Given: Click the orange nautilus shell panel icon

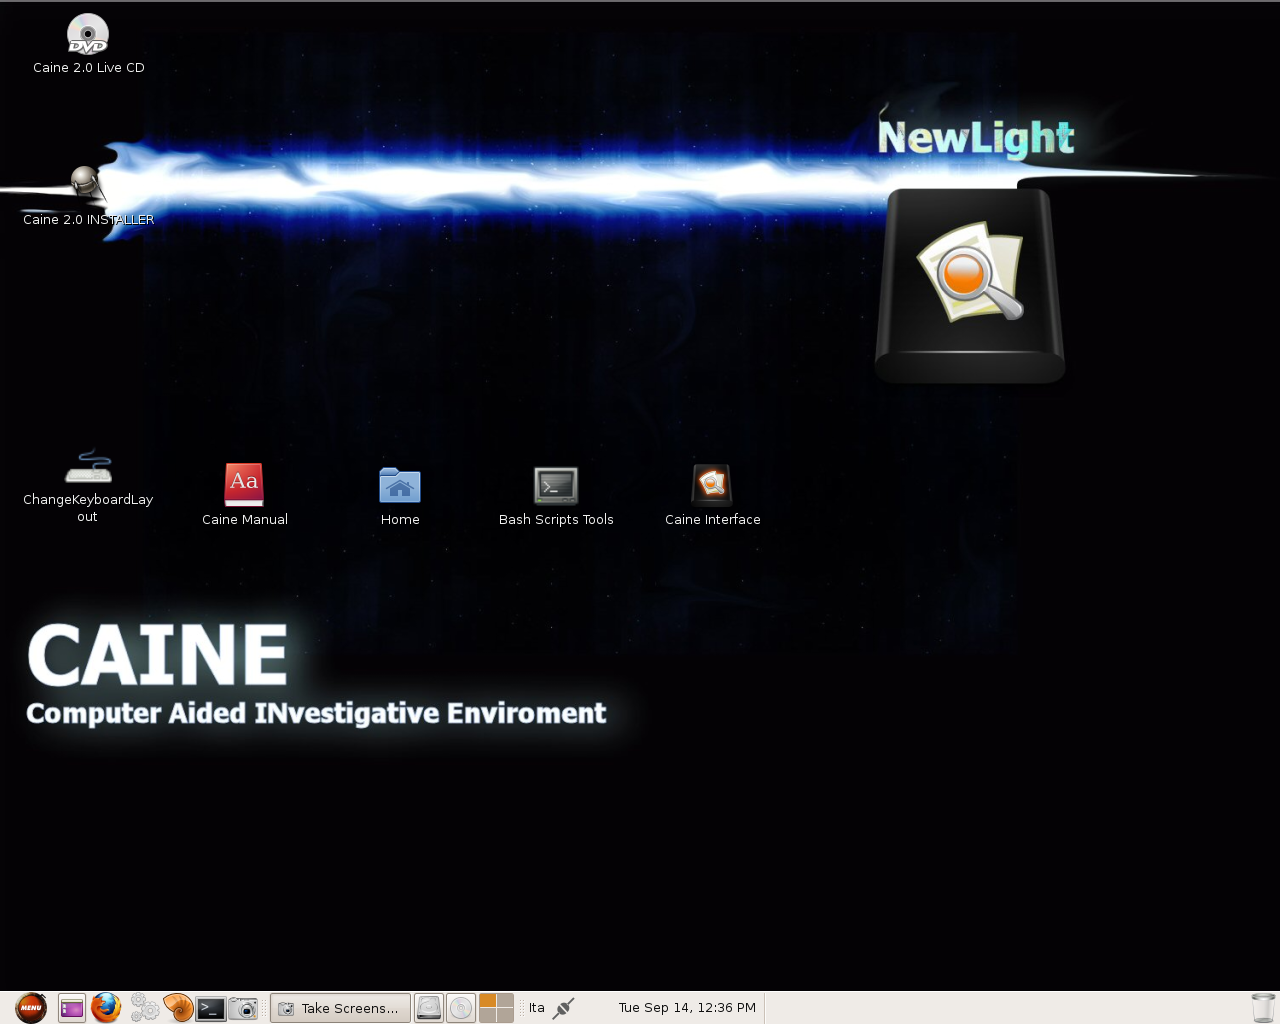Looking at the screenshot, I should (x=178, y=1008).
